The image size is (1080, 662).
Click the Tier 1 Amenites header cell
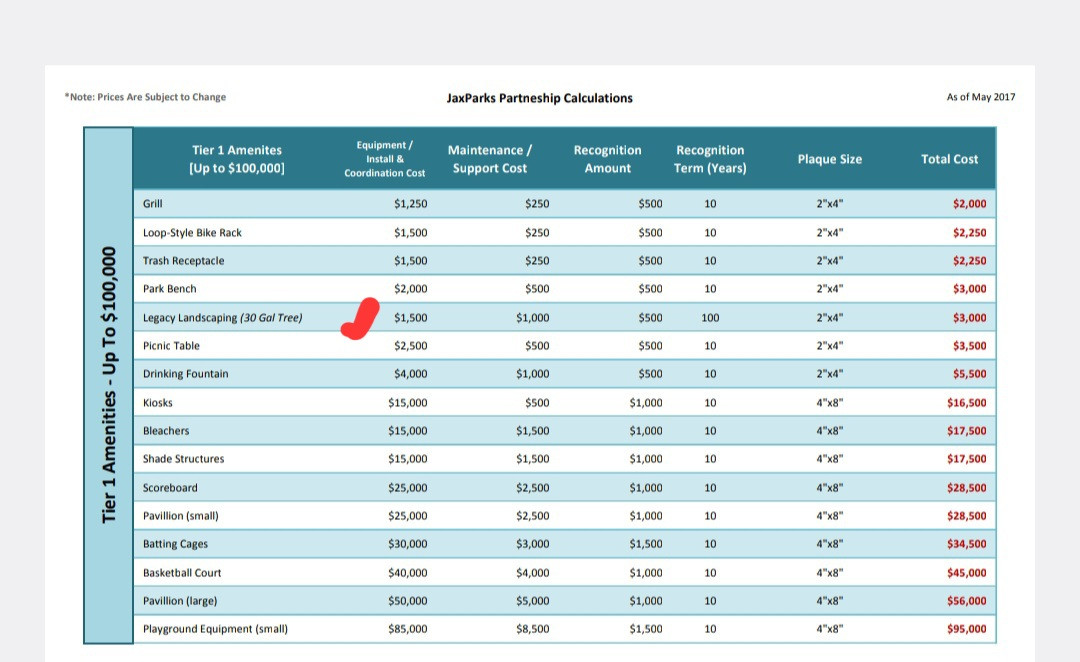pyautogui.click(x=237, y=159)
